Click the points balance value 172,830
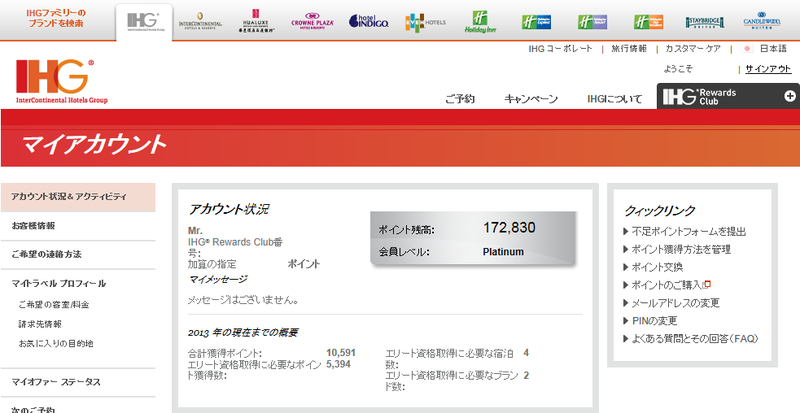Image resolution: width=800 pixels, height=413 pixels. pos(509,228)
